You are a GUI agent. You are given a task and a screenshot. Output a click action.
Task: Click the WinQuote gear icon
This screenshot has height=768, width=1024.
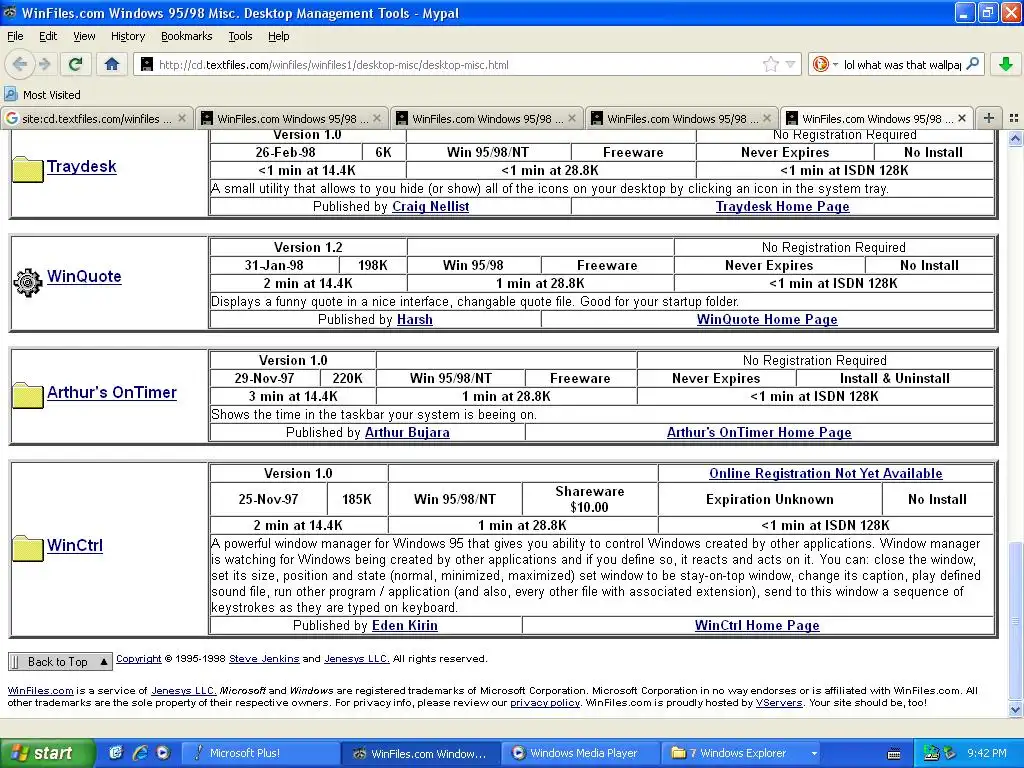coord(27,282)
